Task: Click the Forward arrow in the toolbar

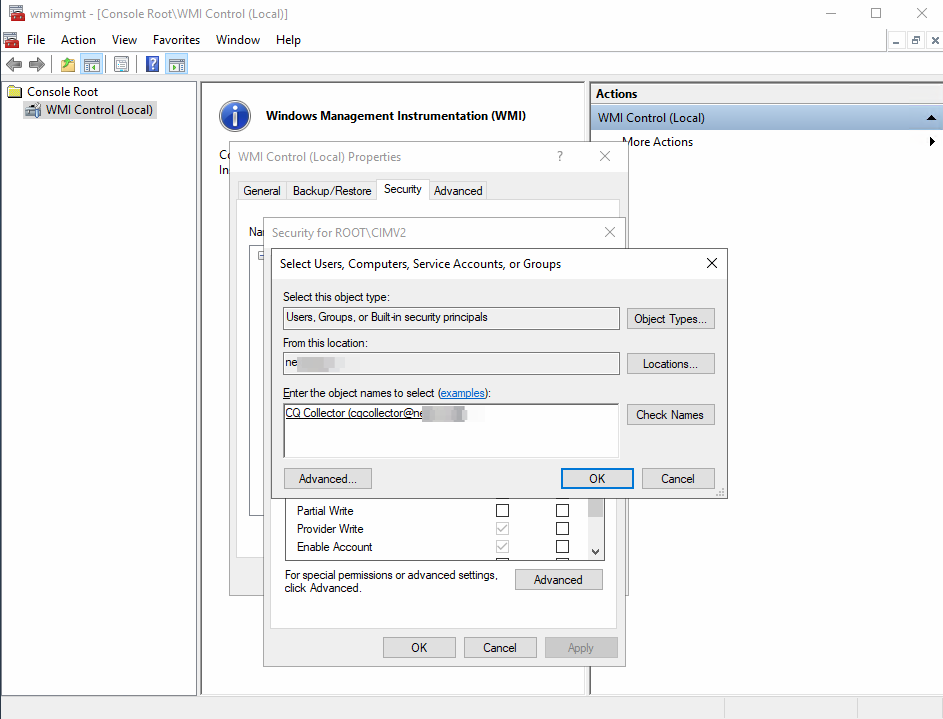Action: 37,64
